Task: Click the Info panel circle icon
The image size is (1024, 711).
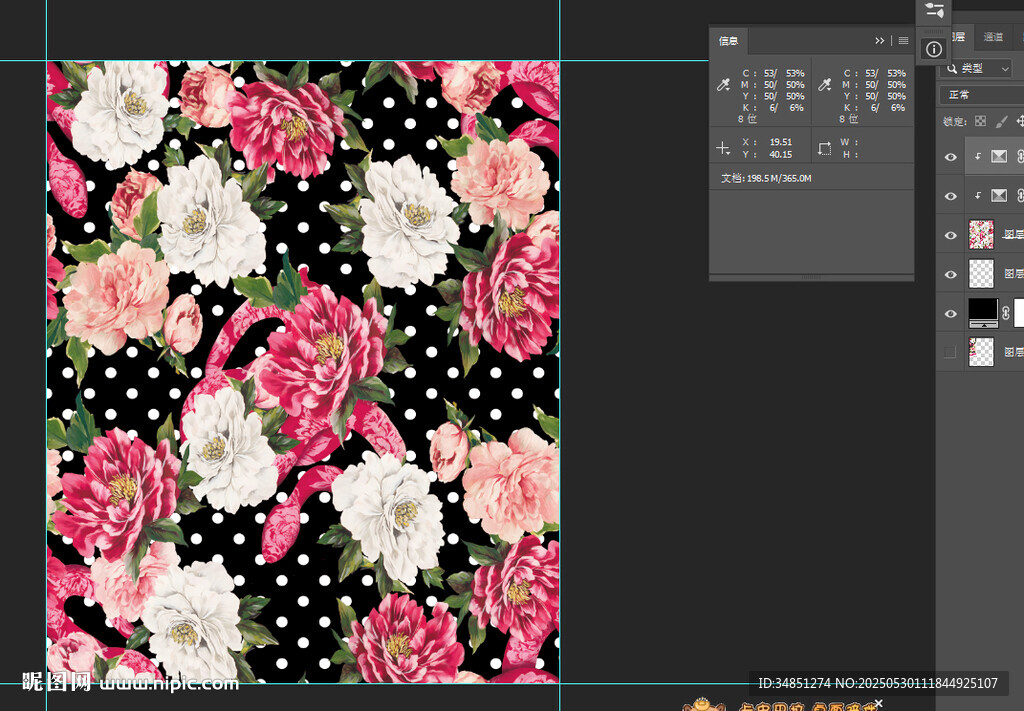Action: point(933,49)
